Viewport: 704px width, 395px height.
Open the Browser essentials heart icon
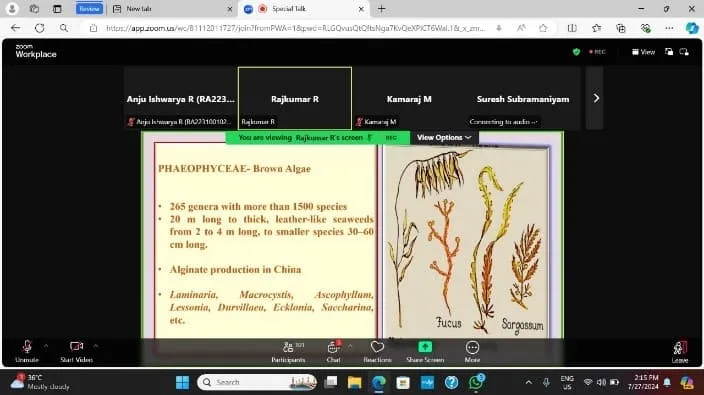tap(646, 28)
